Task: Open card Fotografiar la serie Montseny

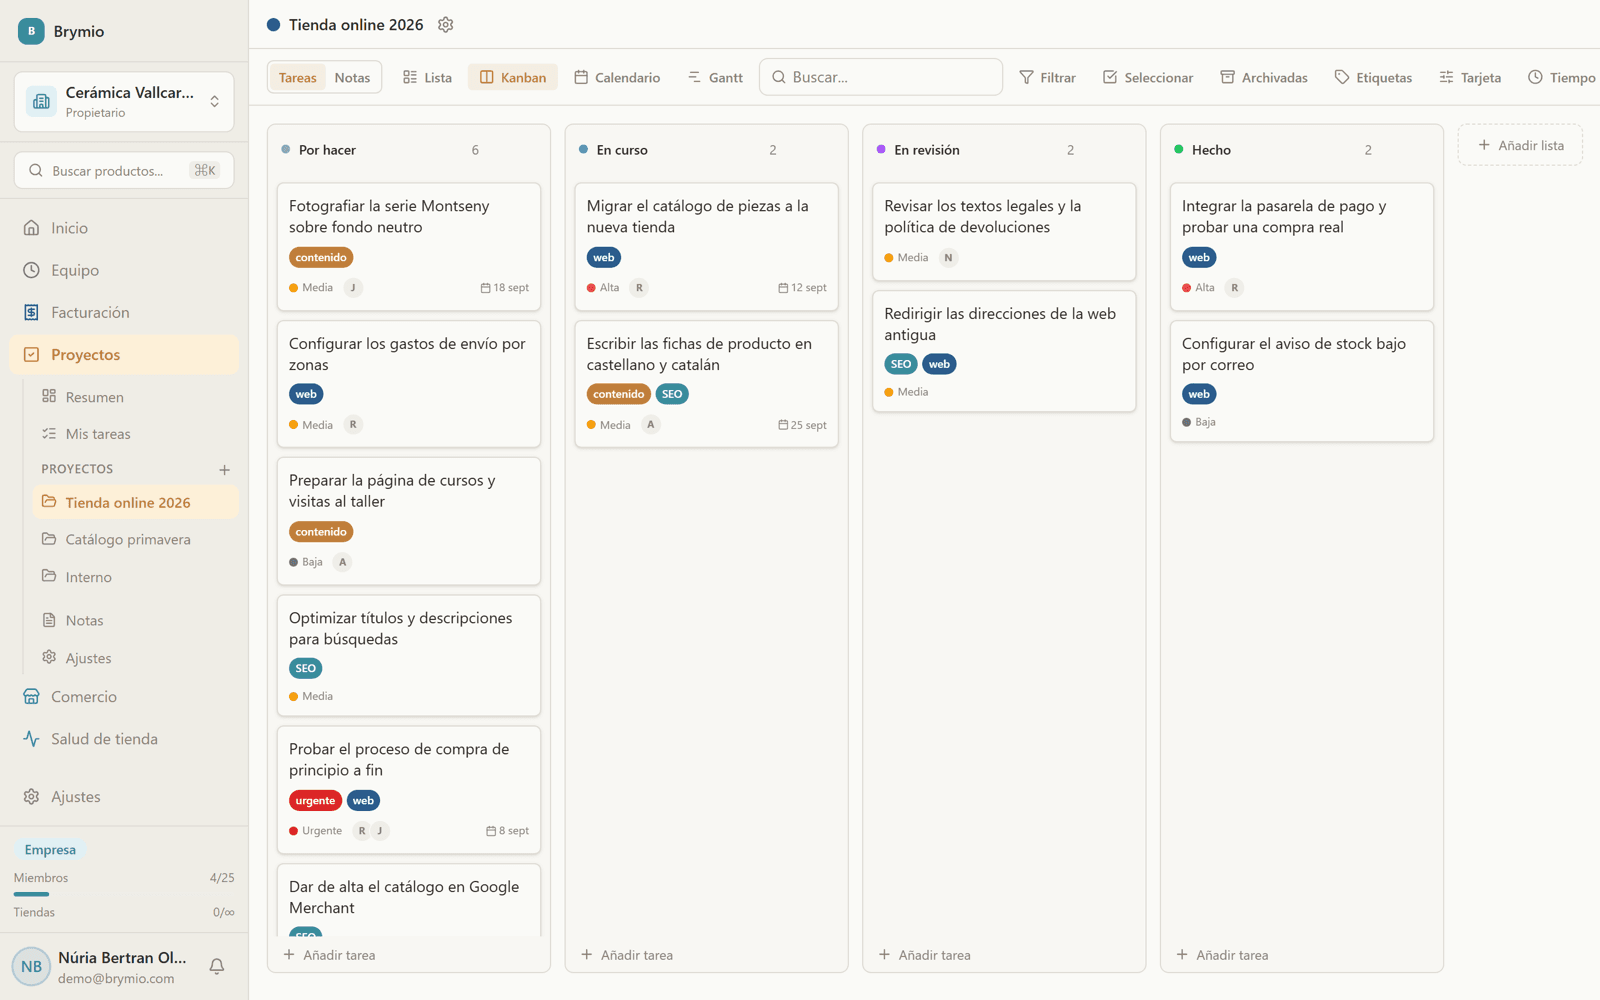Action: pyautogui.click(x=409, y=246)
